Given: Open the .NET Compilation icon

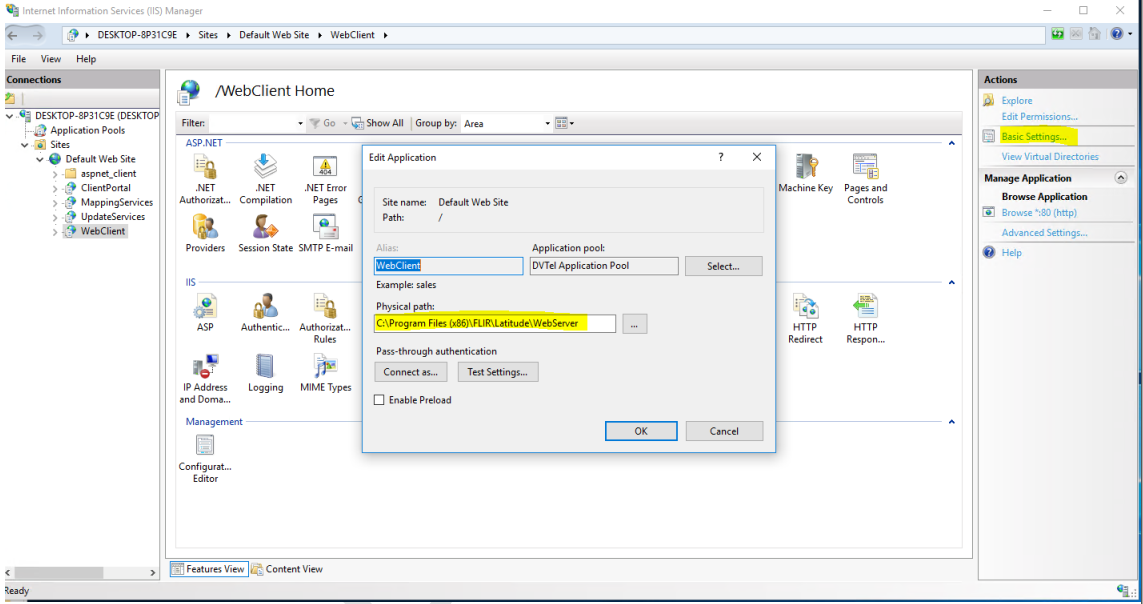Looking at the screenshot, I should 265,168.
